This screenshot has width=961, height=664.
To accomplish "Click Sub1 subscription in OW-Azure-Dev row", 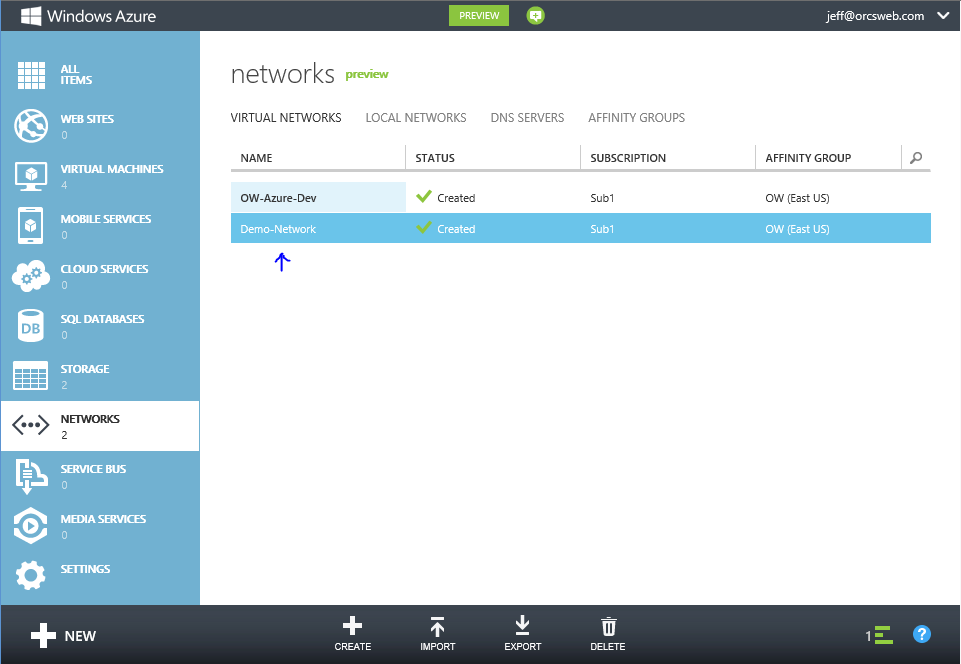I will 602,198.
